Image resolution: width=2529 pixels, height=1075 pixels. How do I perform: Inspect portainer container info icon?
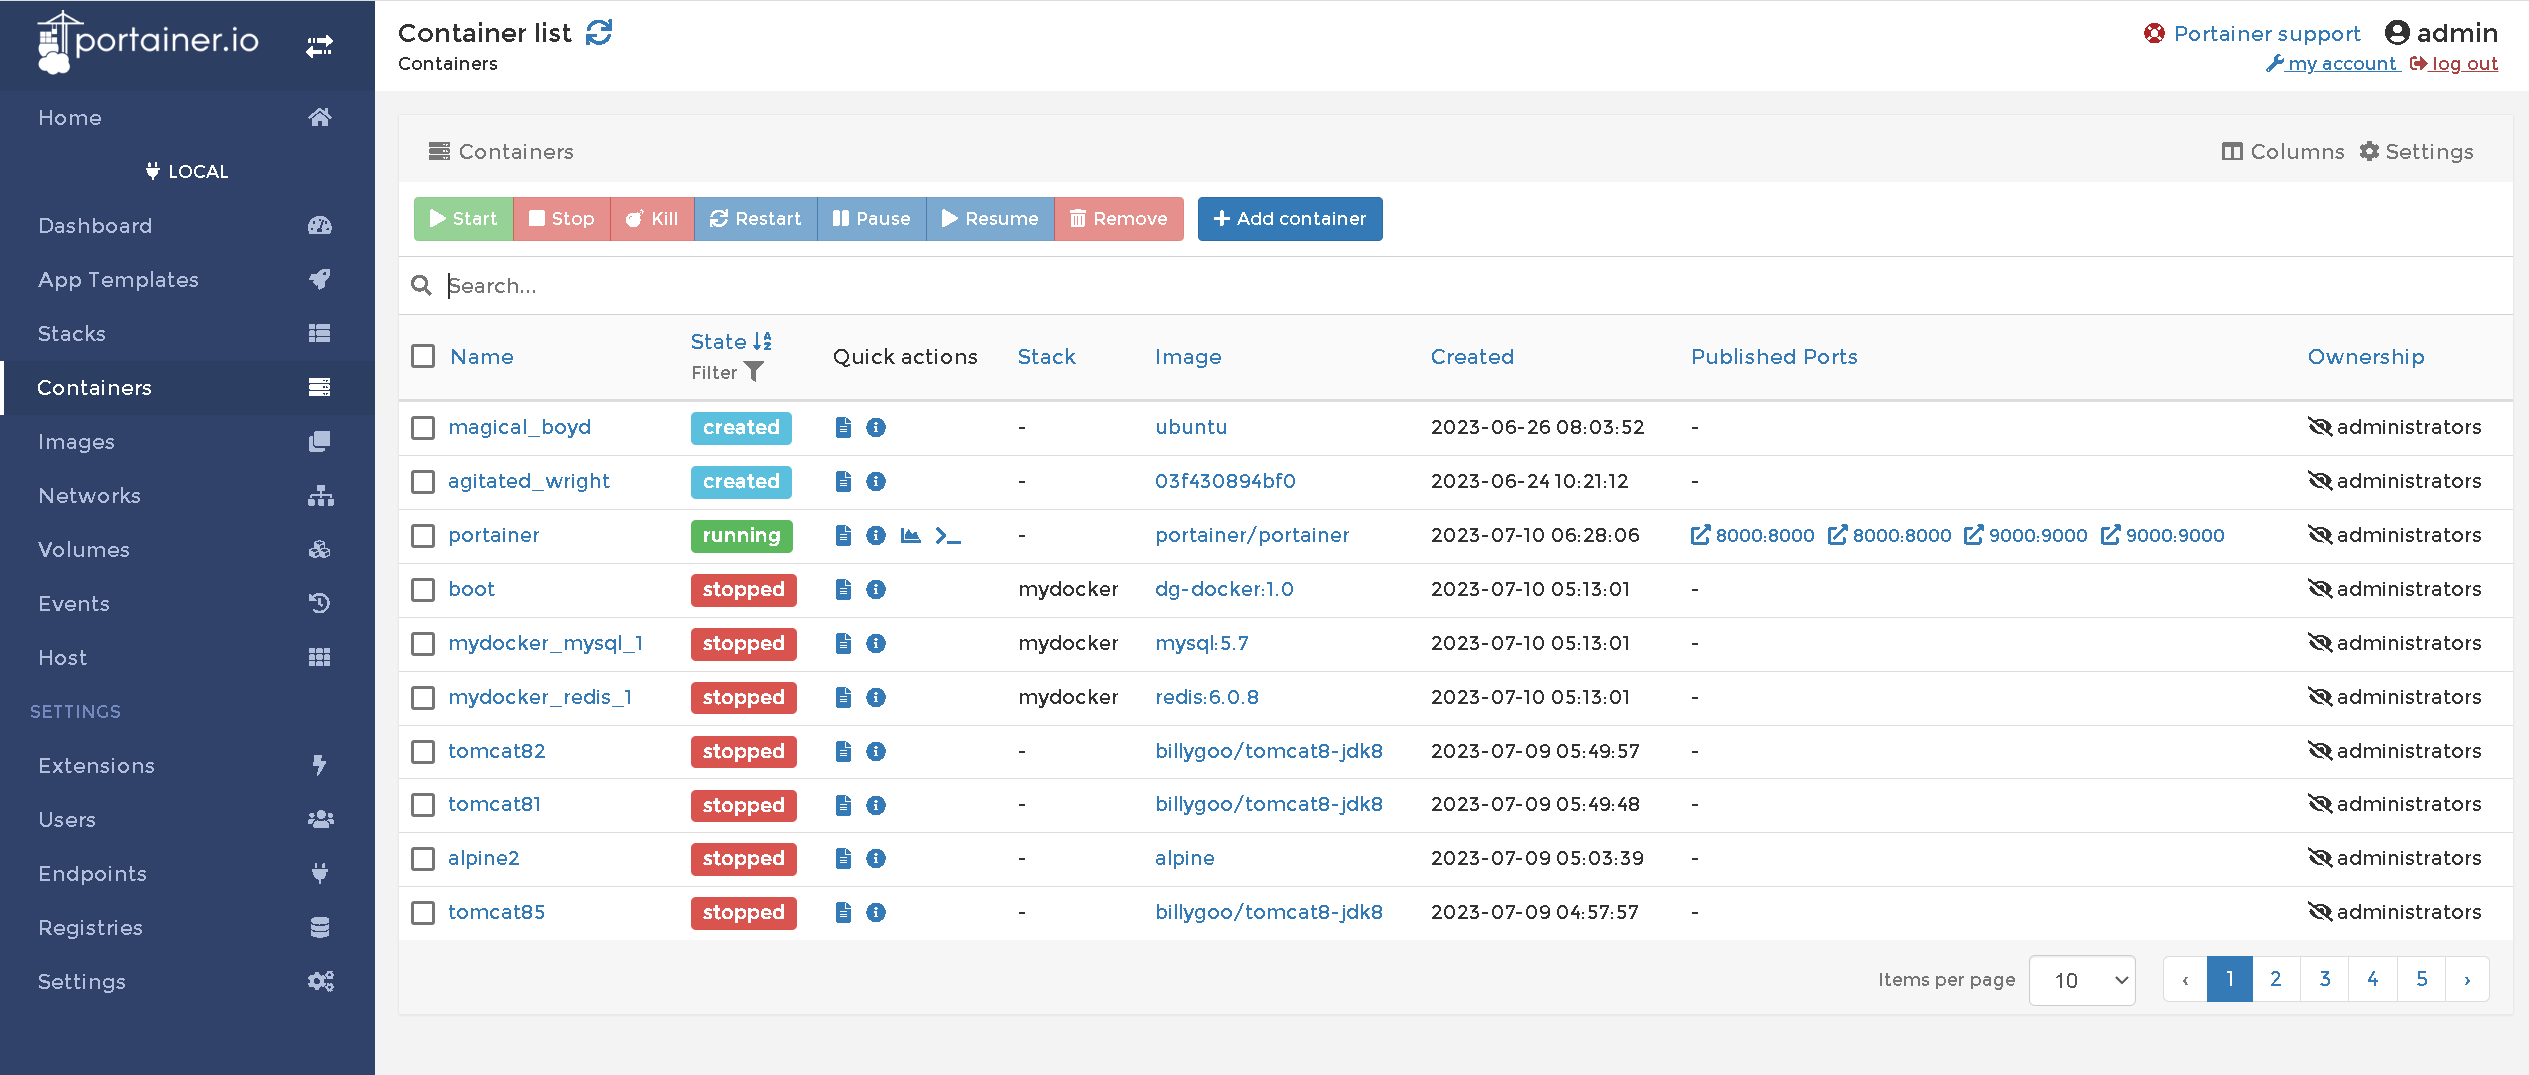click(x=876, y=535)
